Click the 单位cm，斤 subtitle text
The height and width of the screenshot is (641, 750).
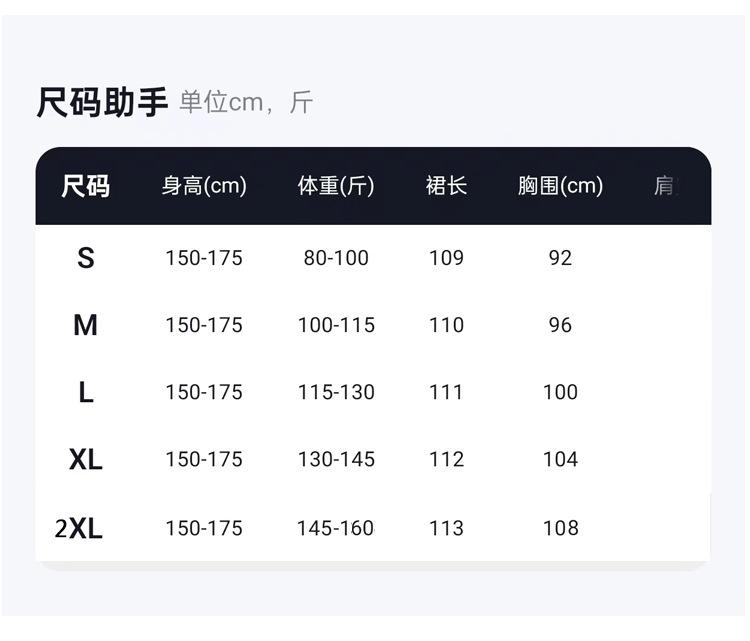coord(246,102)
